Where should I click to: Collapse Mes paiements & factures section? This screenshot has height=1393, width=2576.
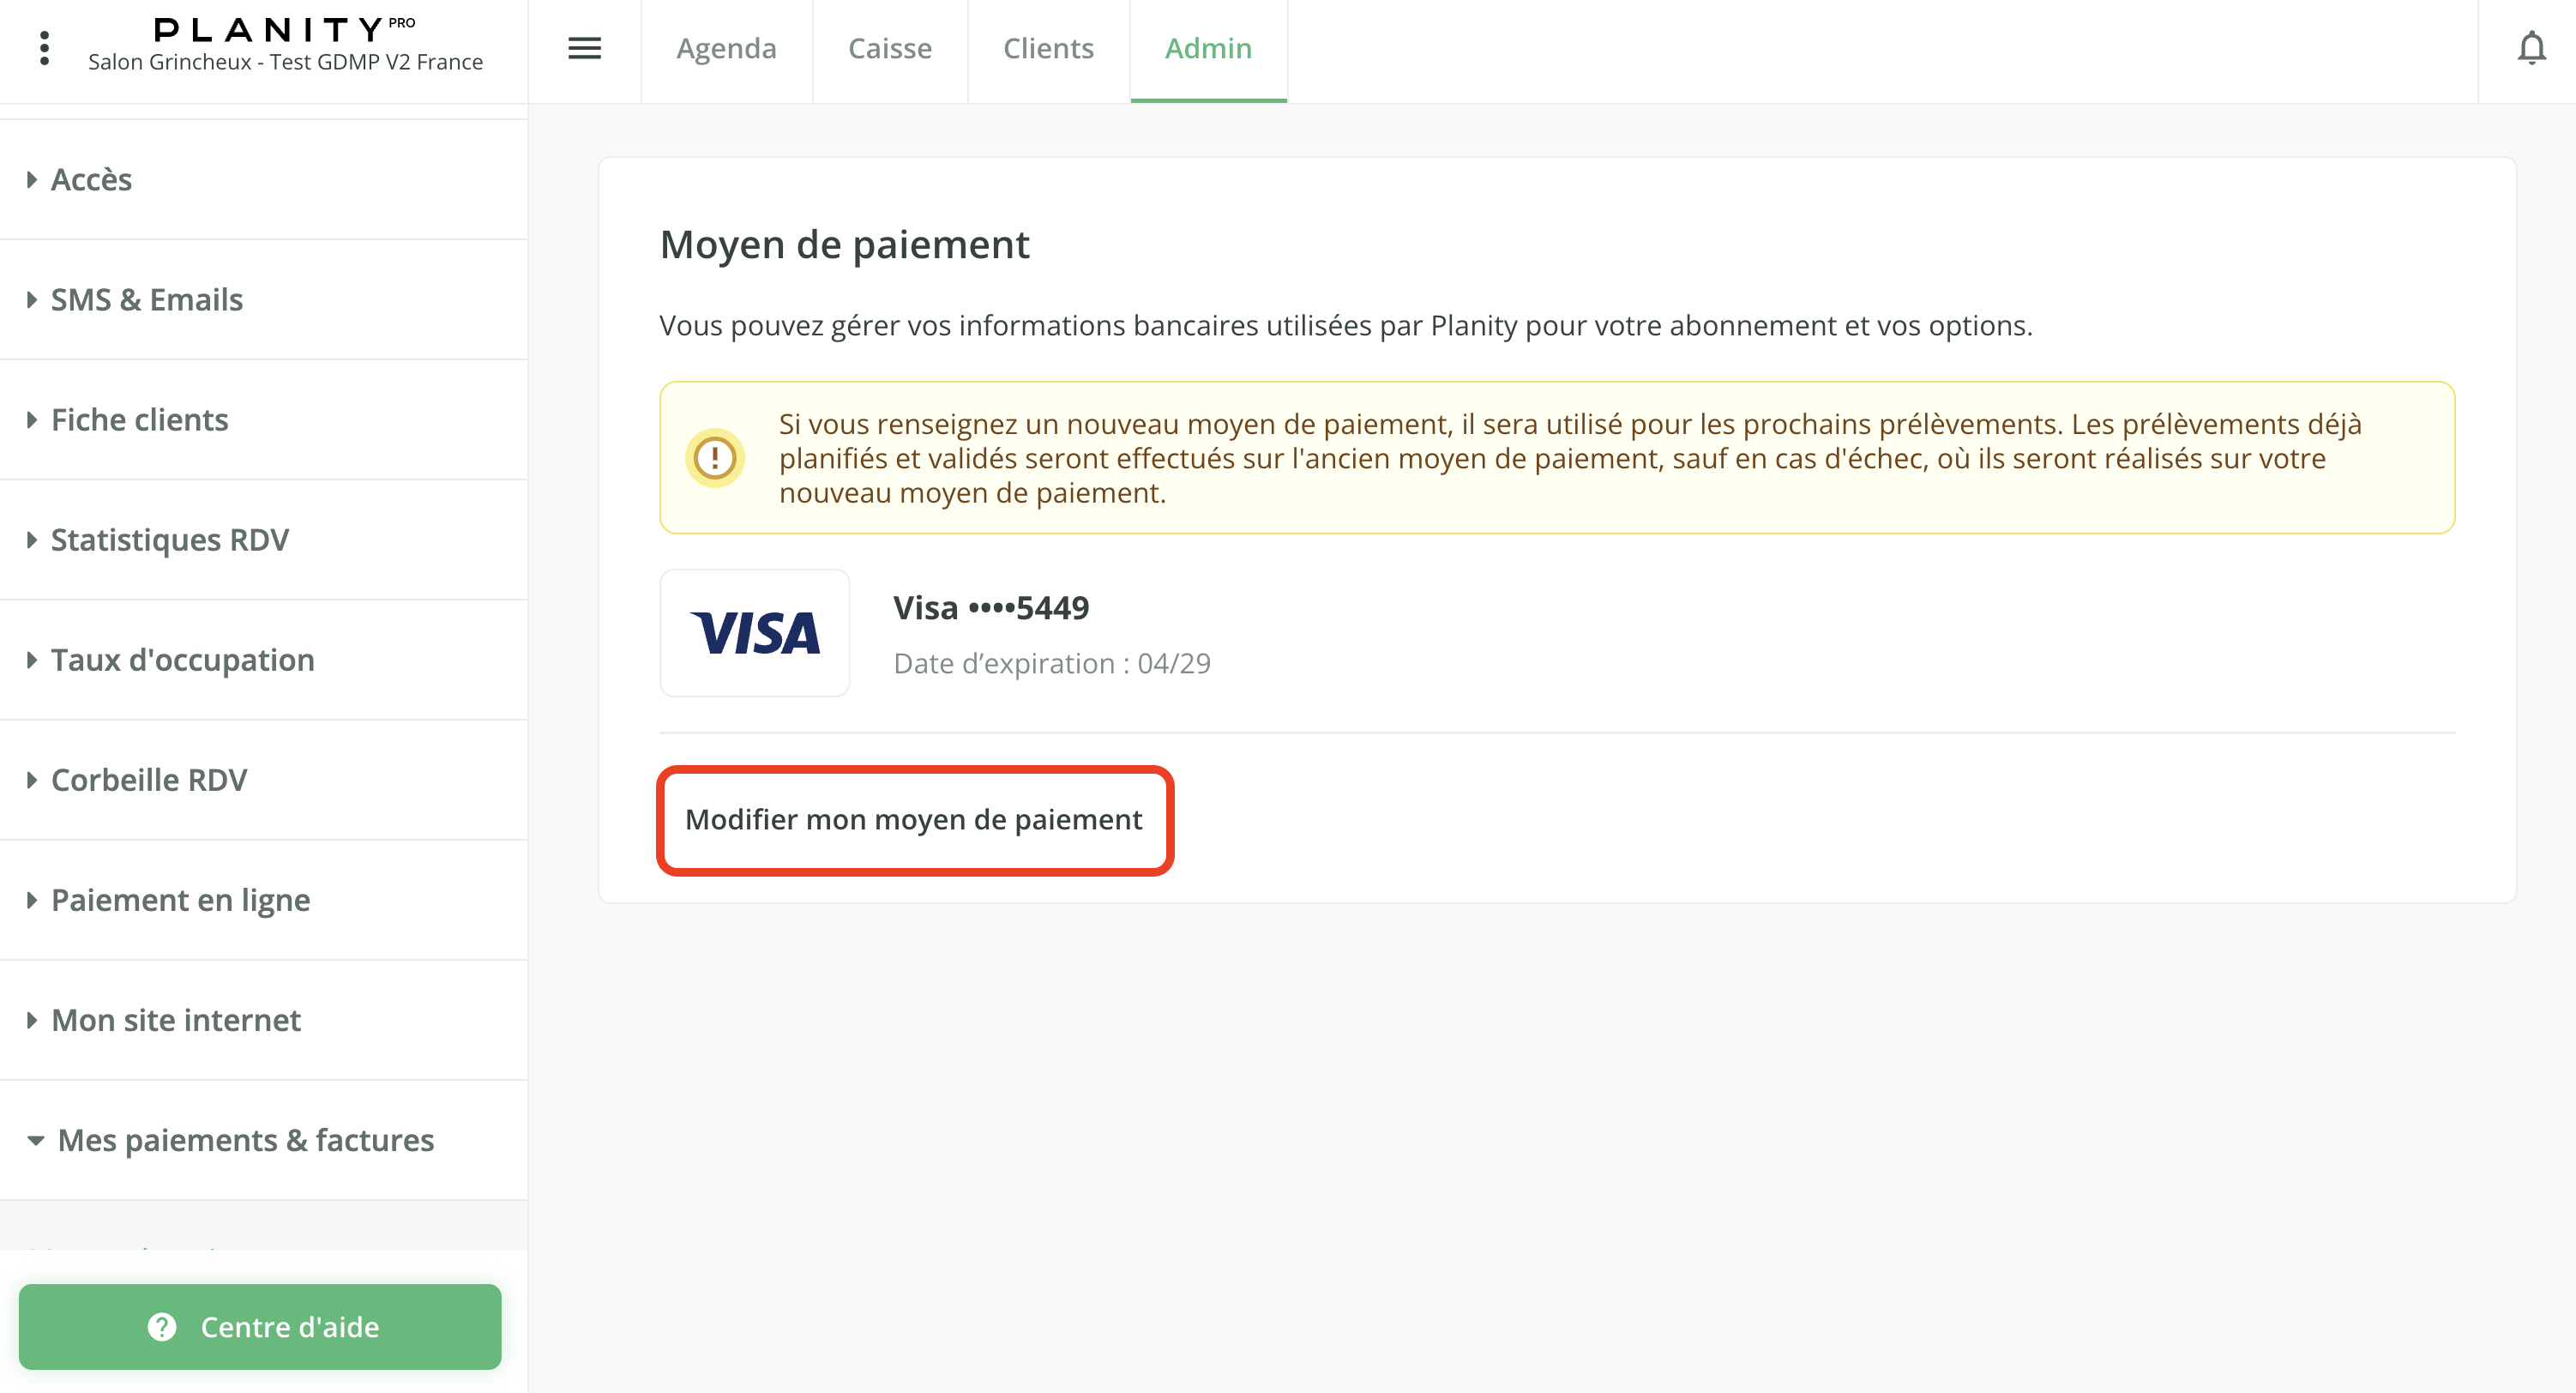click(245, 1140)
